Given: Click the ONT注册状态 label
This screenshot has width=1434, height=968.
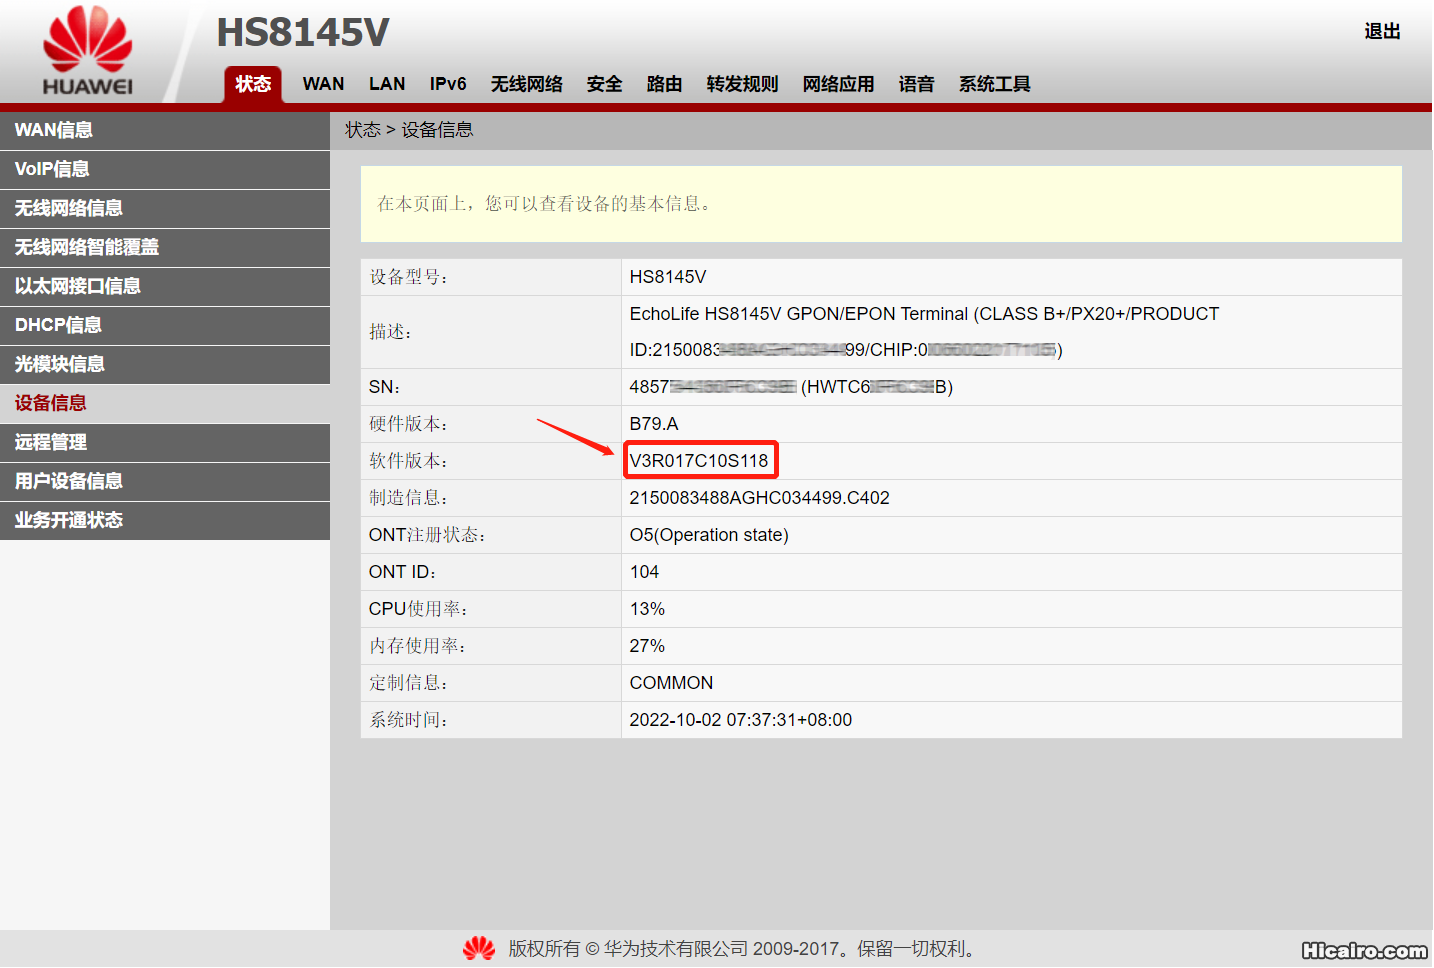Looking at the screenshot, I should 427,535.
